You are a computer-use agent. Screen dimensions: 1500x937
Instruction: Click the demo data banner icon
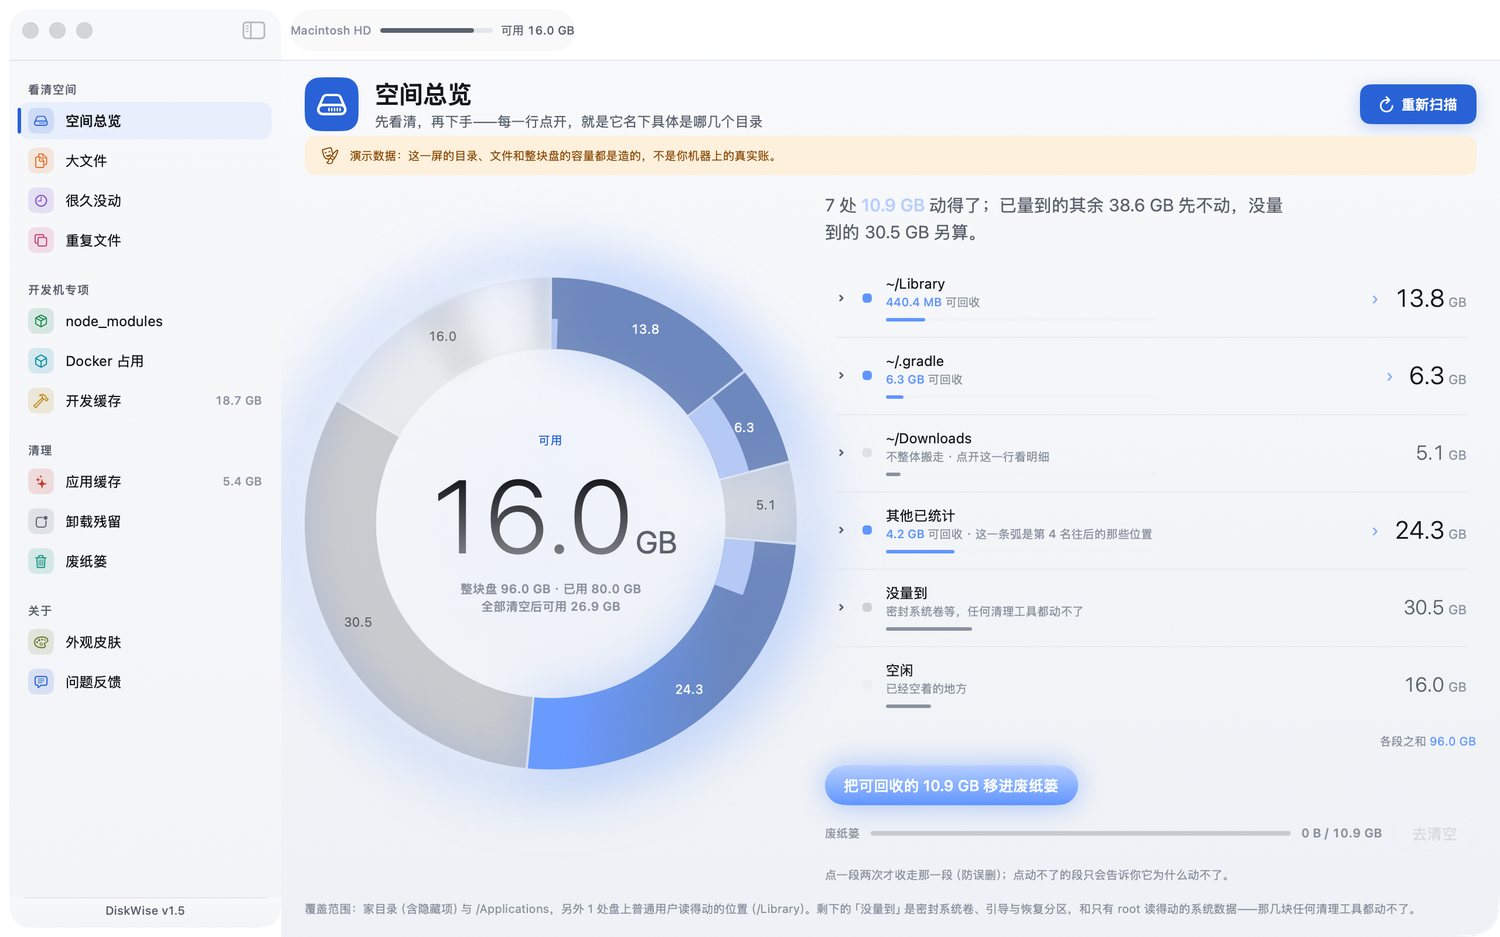click(x=329, y=156)
